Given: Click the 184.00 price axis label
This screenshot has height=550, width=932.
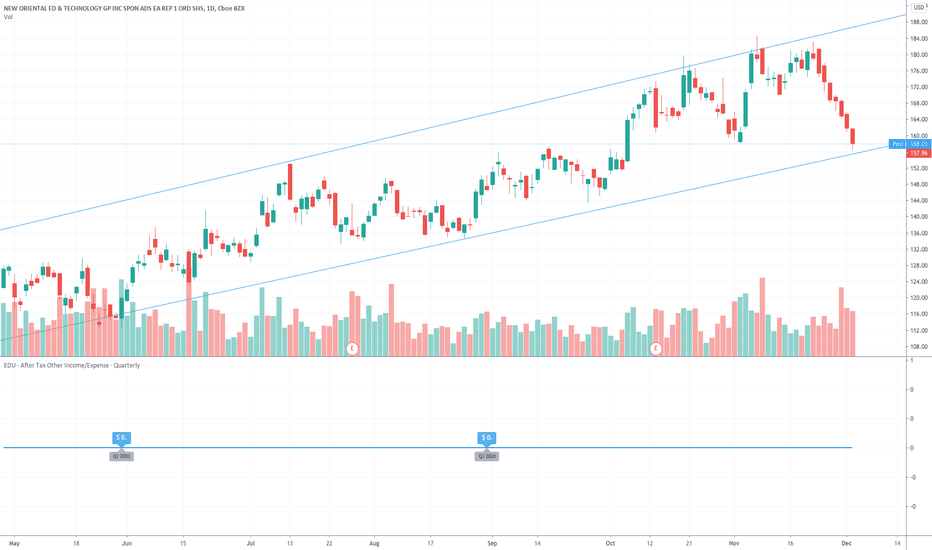Looking at the screenshot, I should click(919, 39).
